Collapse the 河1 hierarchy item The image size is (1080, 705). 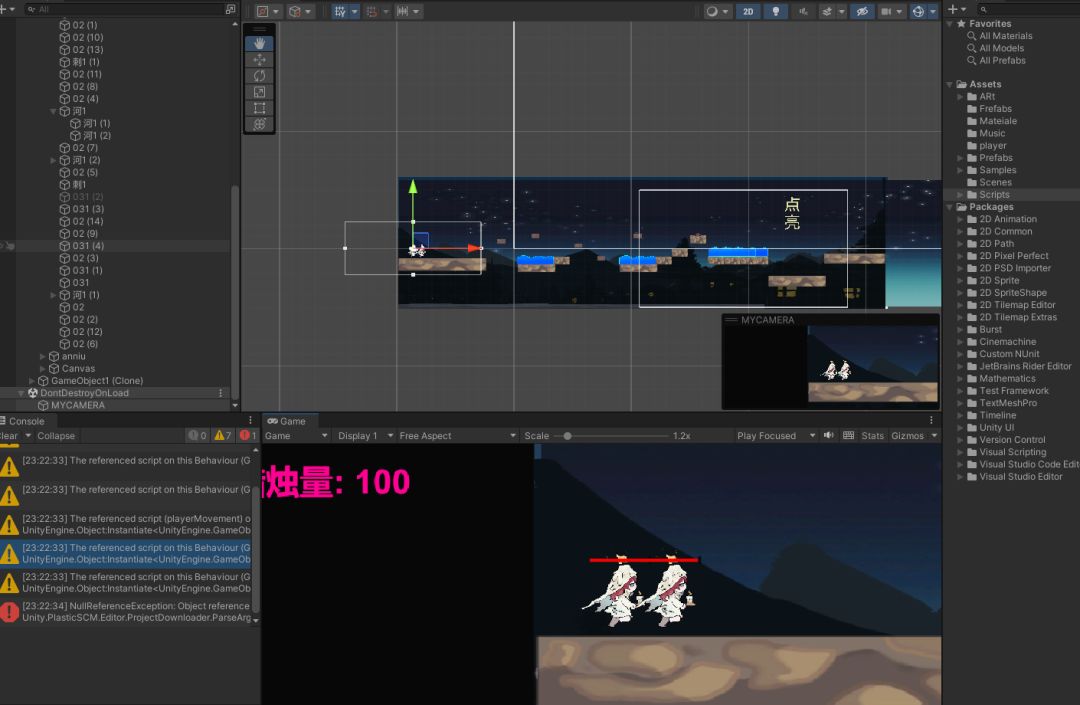click(54, 111)
